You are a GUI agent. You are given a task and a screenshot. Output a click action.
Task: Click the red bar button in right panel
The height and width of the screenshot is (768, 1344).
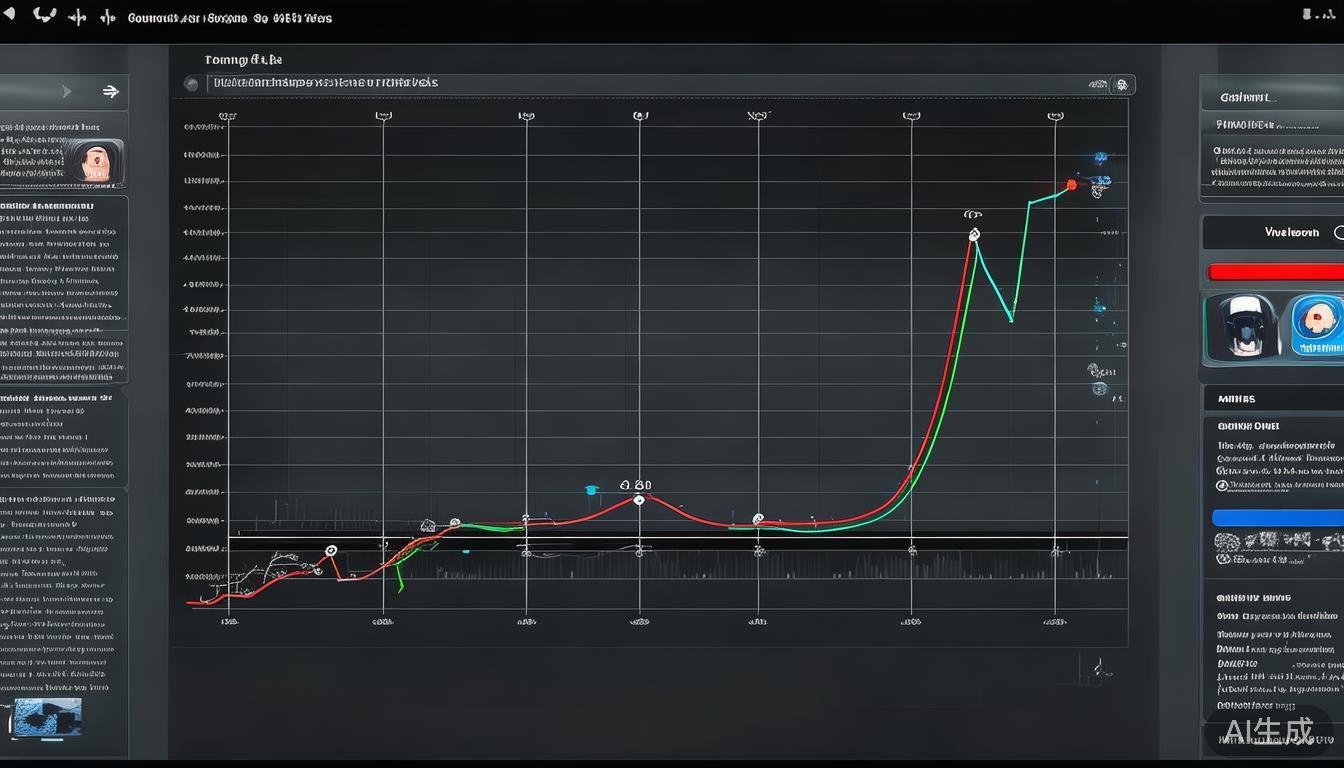click(1275, 272)
